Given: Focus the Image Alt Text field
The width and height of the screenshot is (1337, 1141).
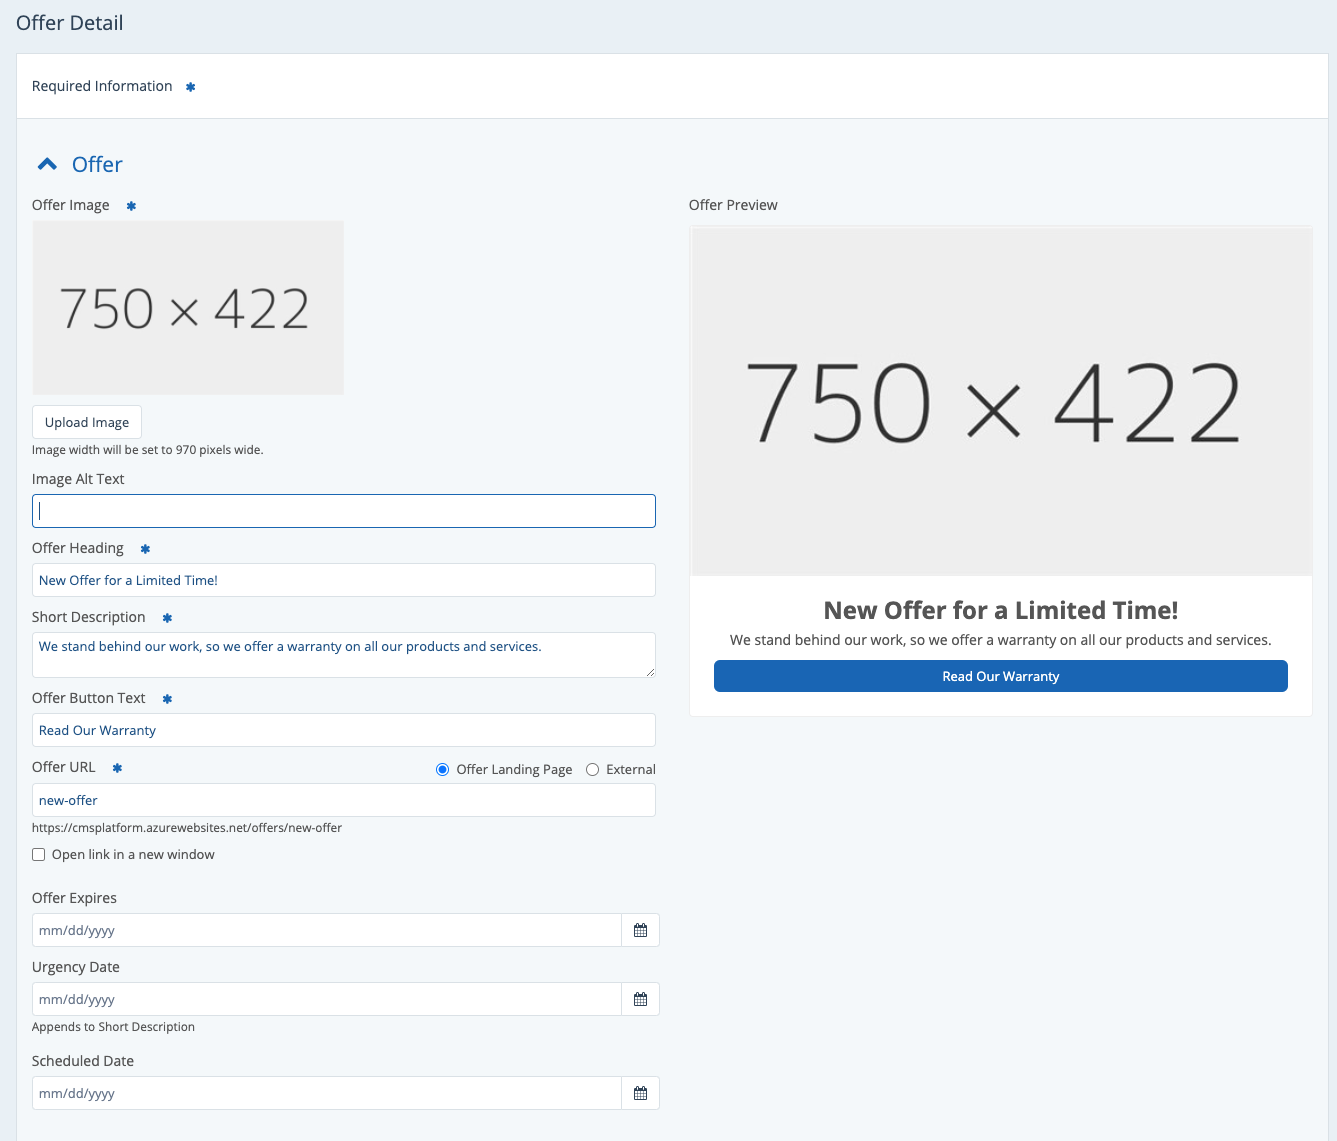Looking at the screenshot, I should click(x=343, y=511).
